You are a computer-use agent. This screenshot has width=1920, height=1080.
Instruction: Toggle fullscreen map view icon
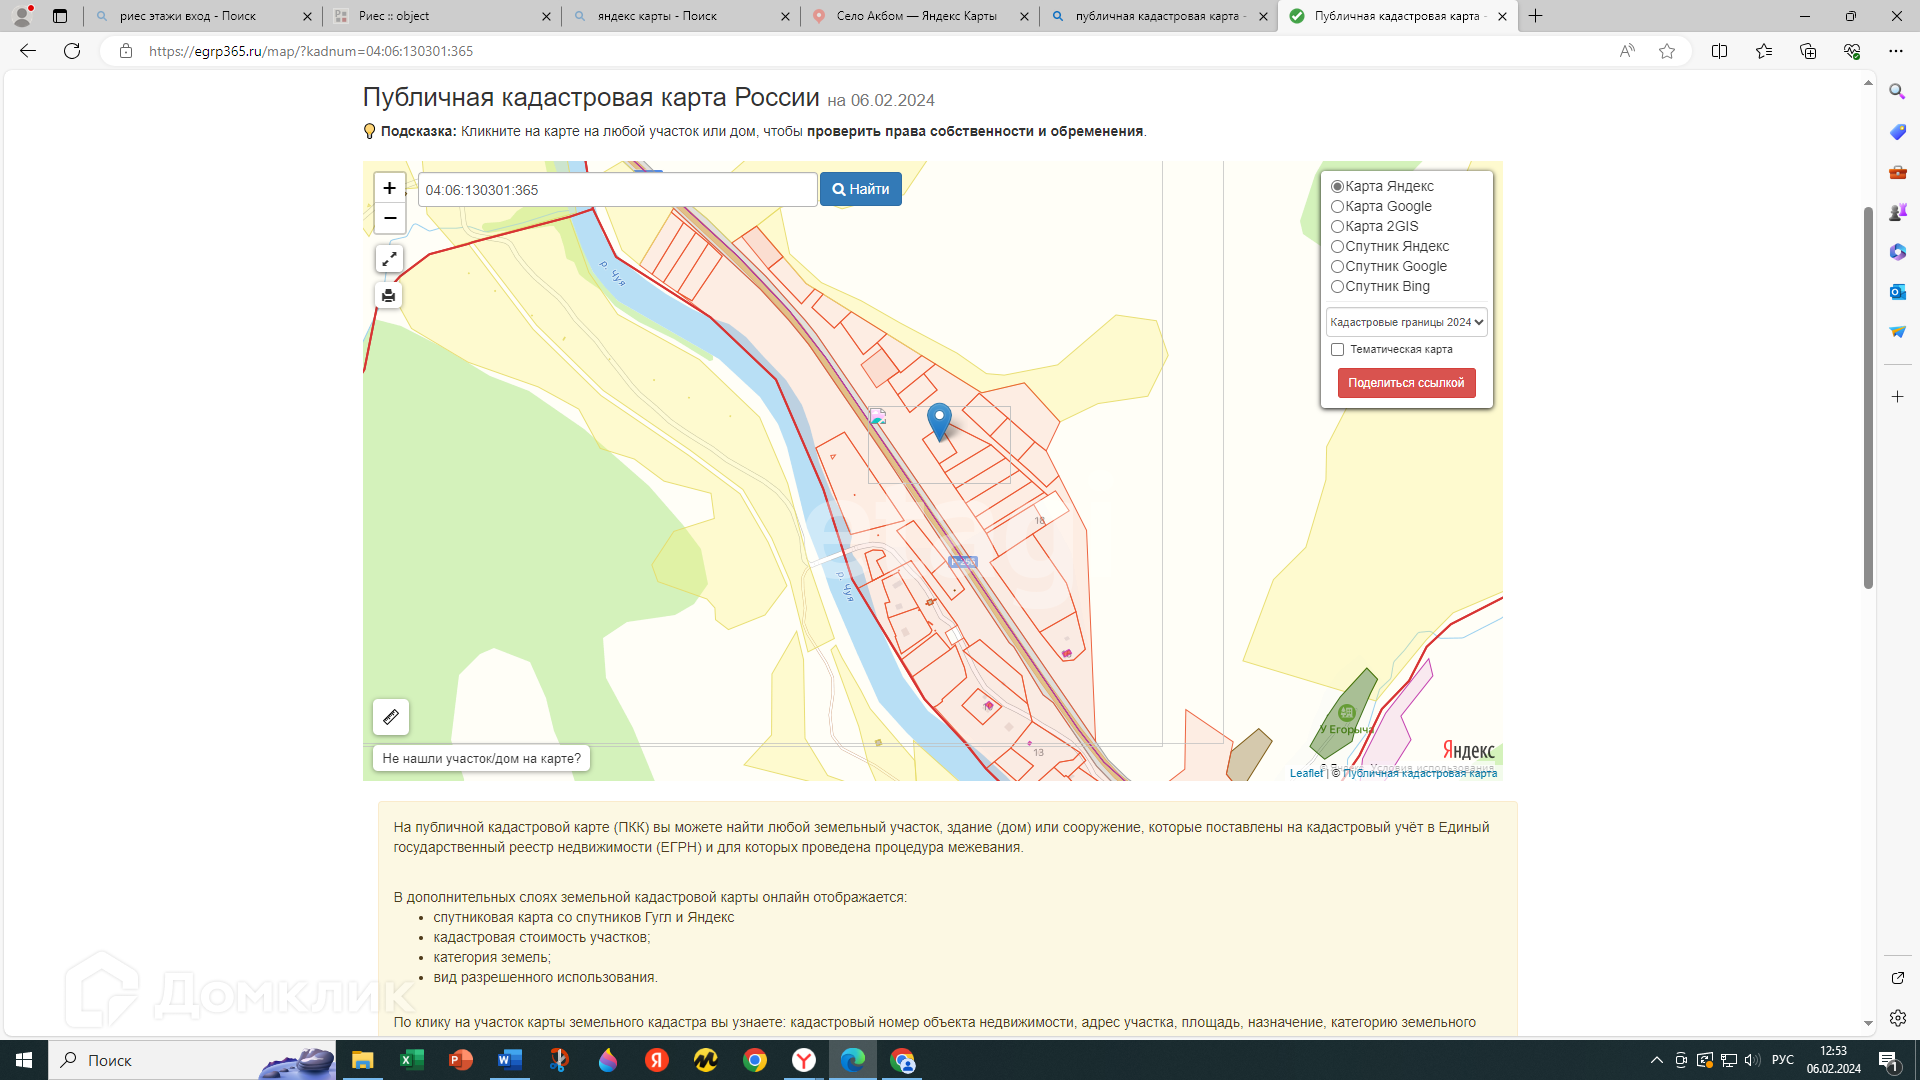389,259
